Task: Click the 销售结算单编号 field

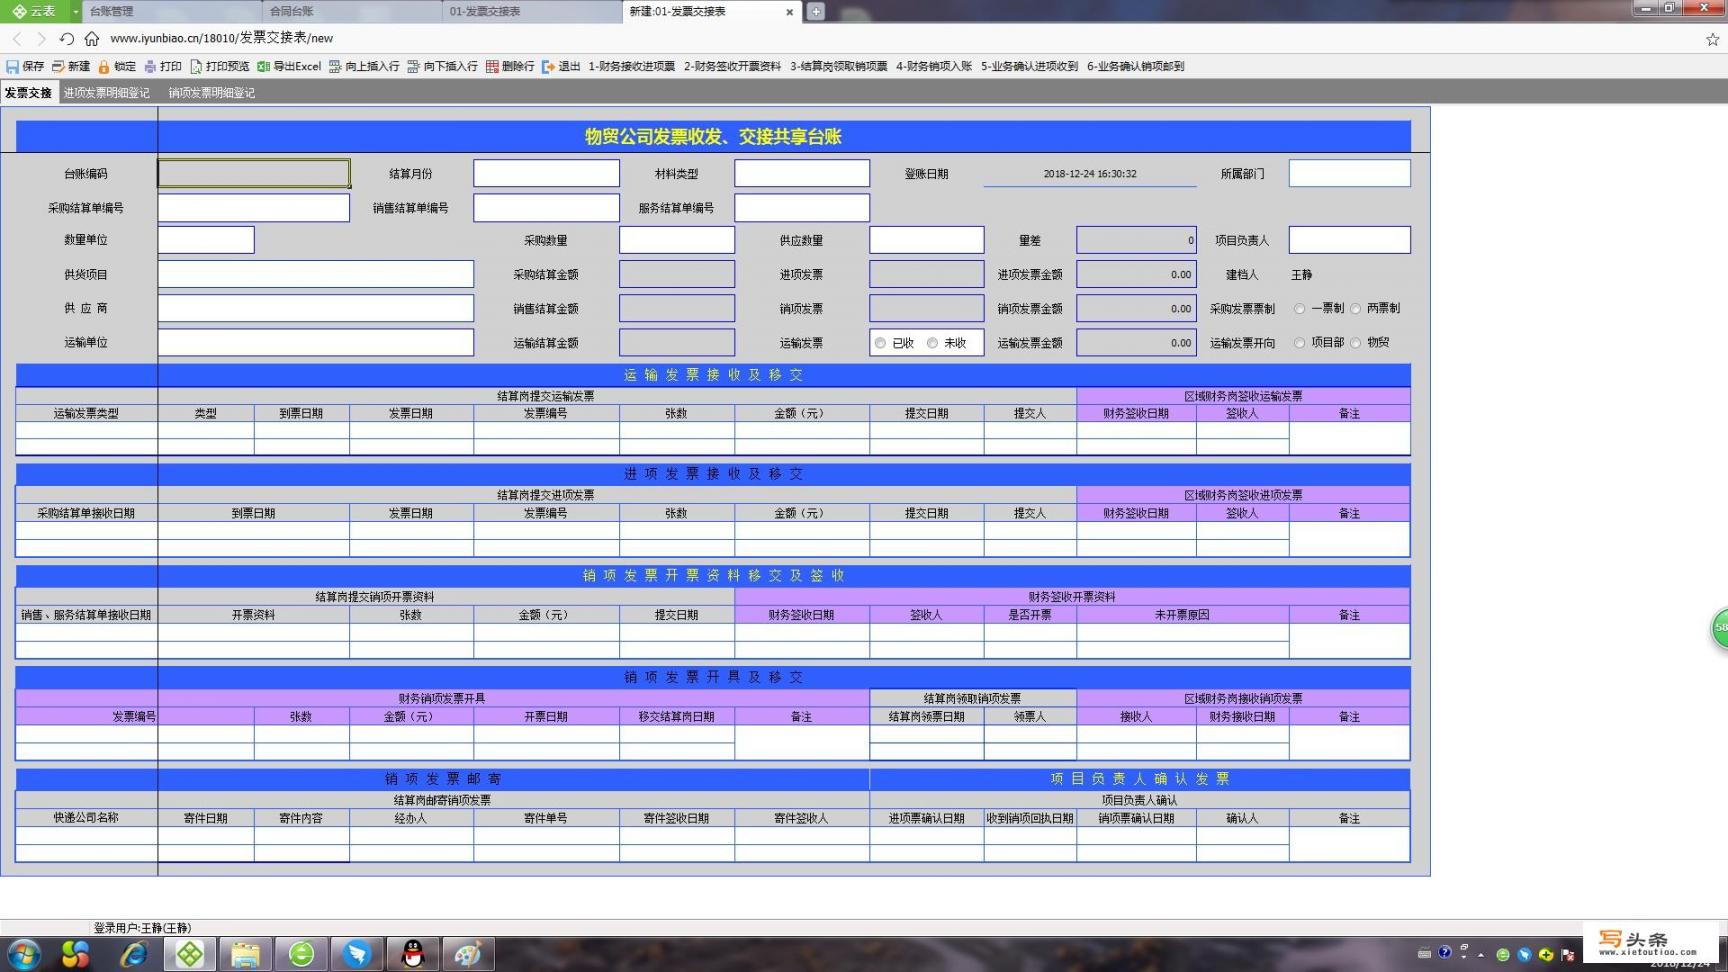Action: tap(546, 207)
